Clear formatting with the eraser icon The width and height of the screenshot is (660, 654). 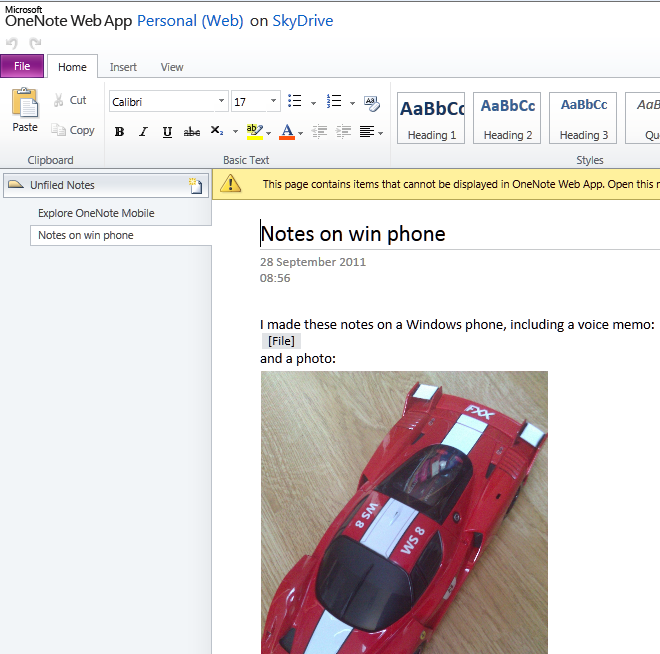[x=372, y=103]
